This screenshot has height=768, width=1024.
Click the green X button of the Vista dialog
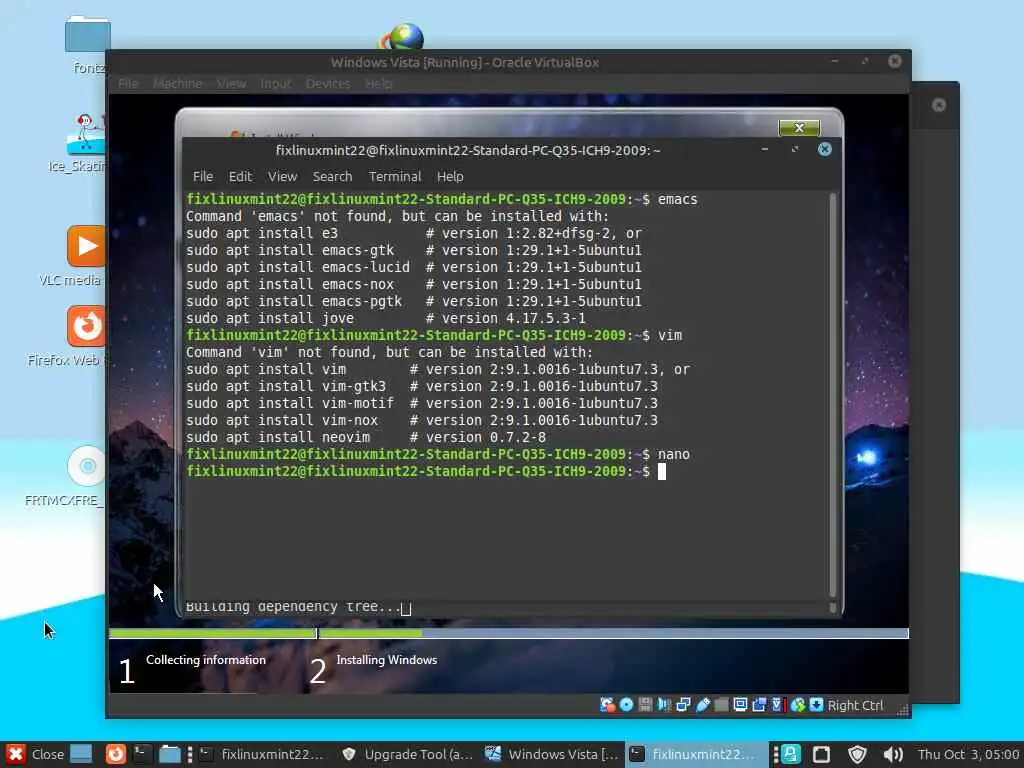[799, 127]
